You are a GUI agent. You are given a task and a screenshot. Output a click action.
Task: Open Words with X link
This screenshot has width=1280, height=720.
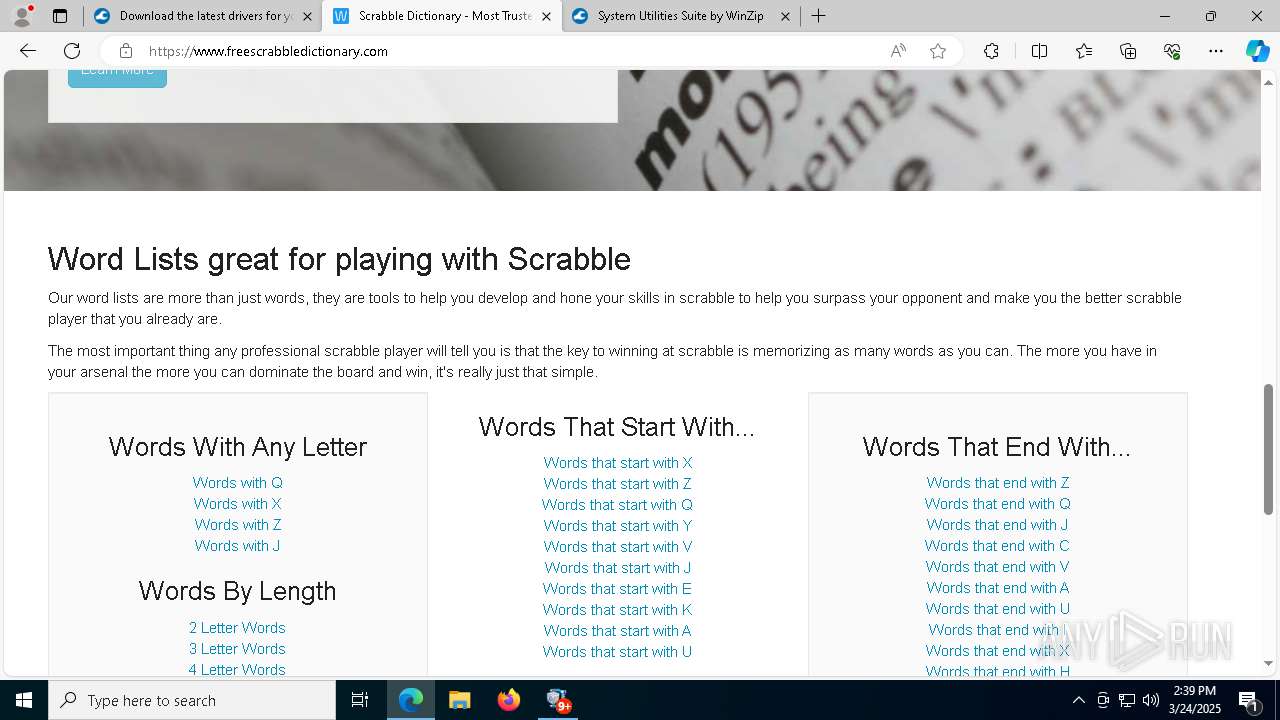point(238,504)
